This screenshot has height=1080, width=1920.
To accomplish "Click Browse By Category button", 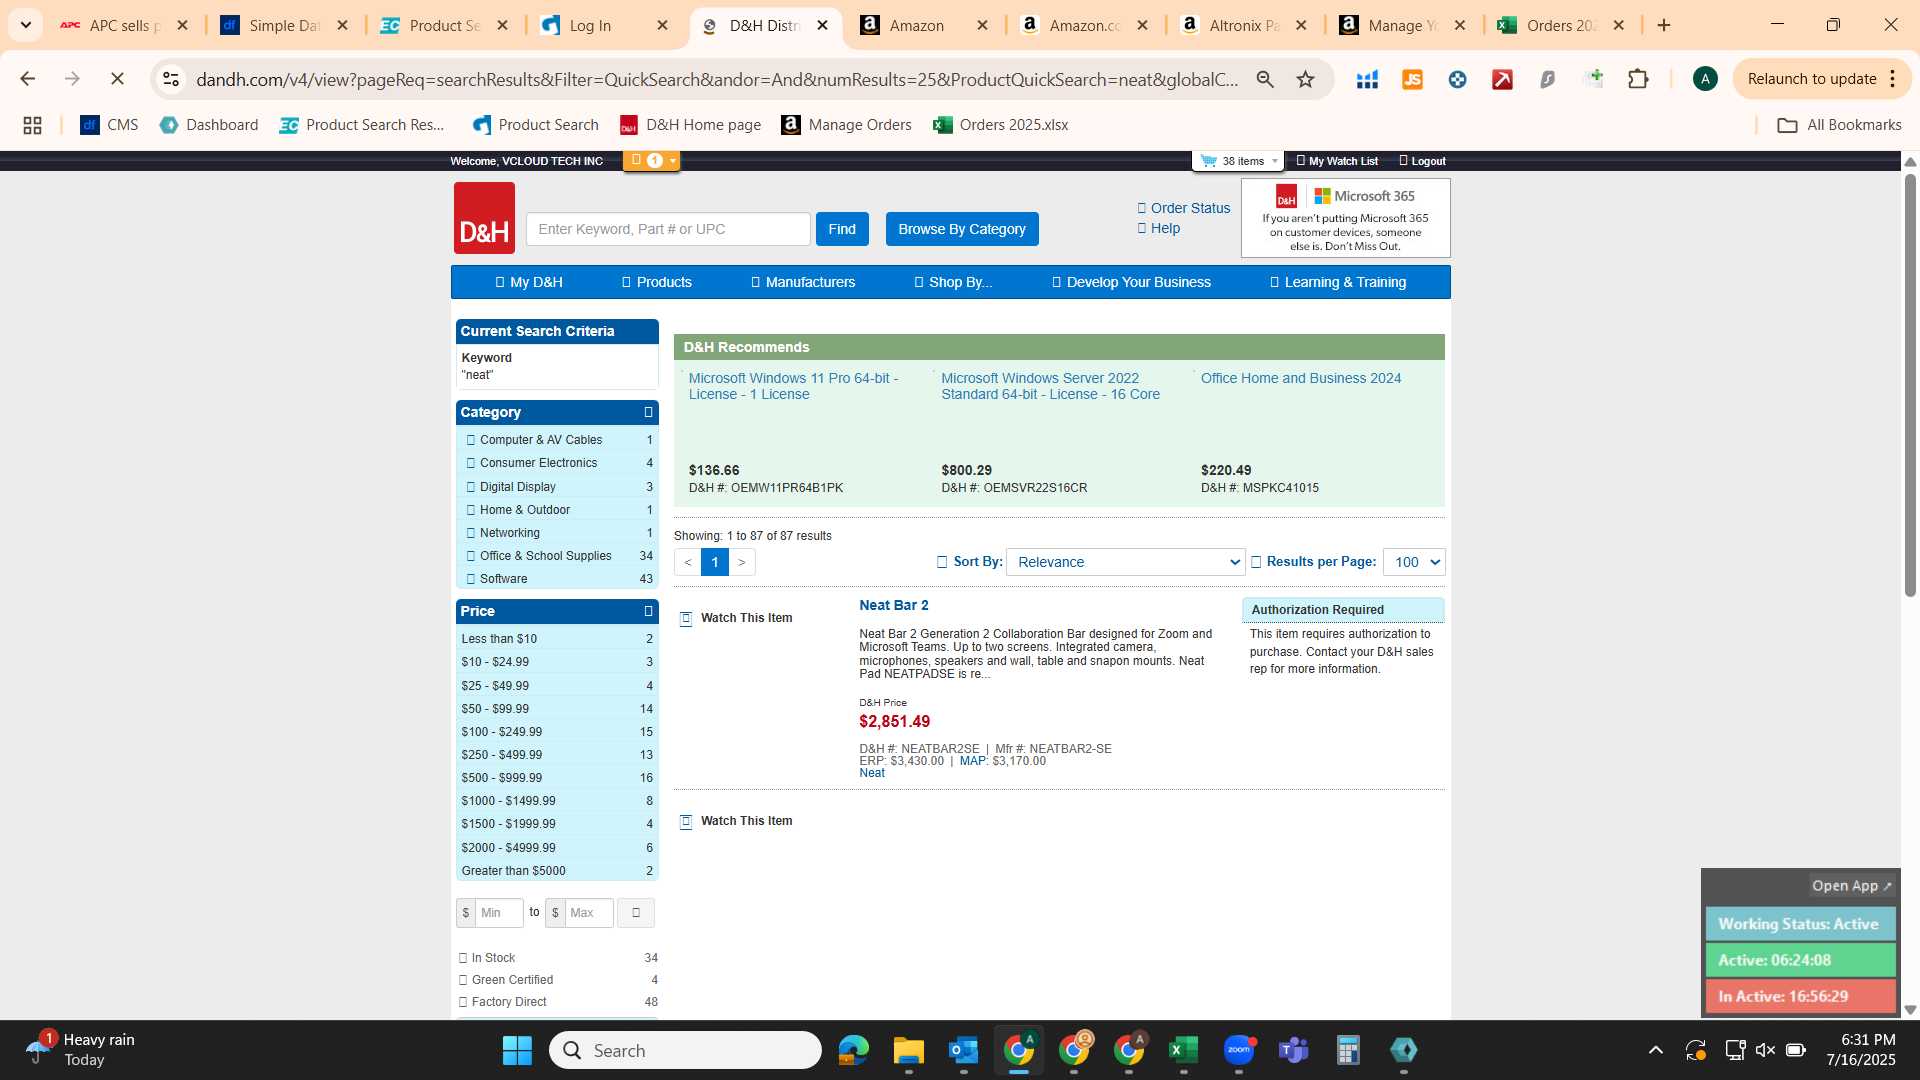I will pyautogui.click(x=962, y=229).
